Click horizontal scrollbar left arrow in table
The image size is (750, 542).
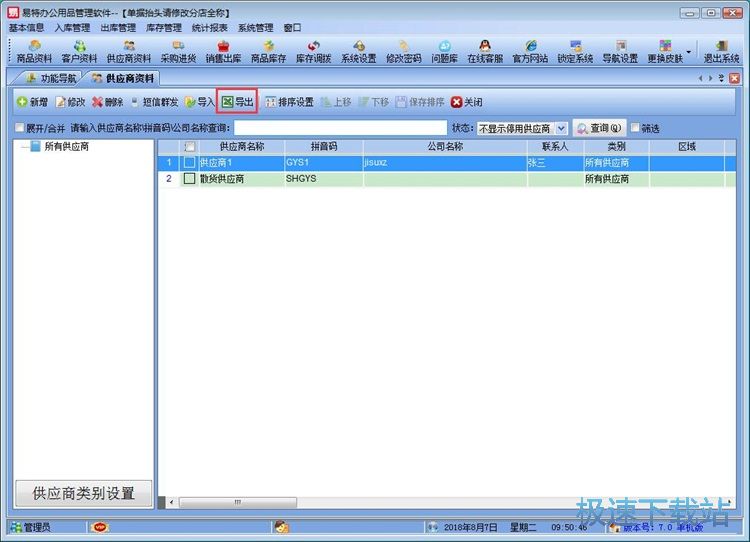[x=171, y=502]
